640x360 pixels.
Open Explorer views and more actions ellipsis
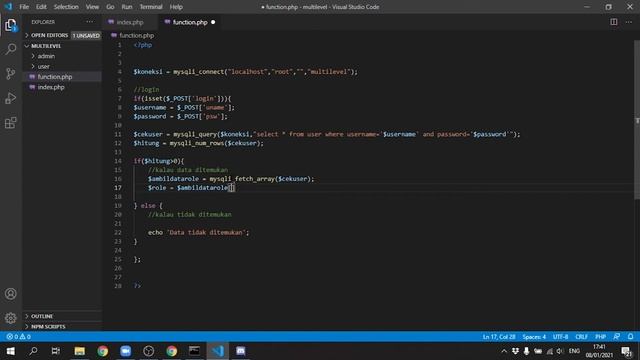[89, 22]
